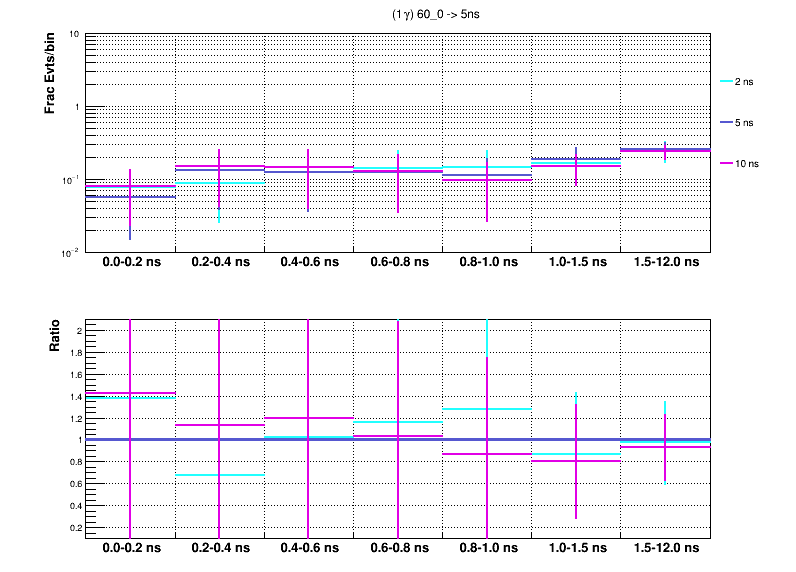Click lower plot's "1.0-1.5 ns" bin label
Screen dimensions: 796x572
pos(576,550)
